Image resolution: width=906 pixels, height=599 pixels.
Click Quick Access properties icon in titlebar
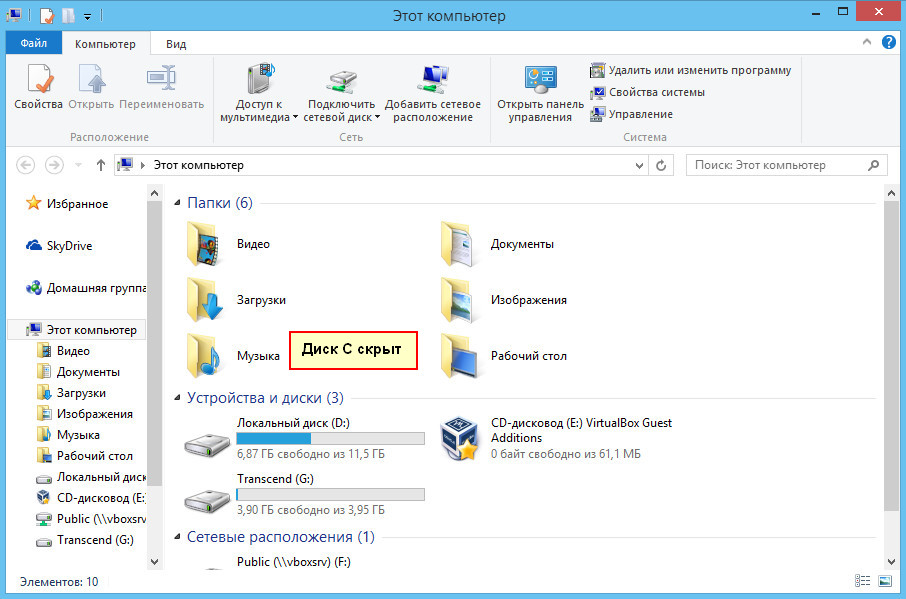(x=47, y=16)
